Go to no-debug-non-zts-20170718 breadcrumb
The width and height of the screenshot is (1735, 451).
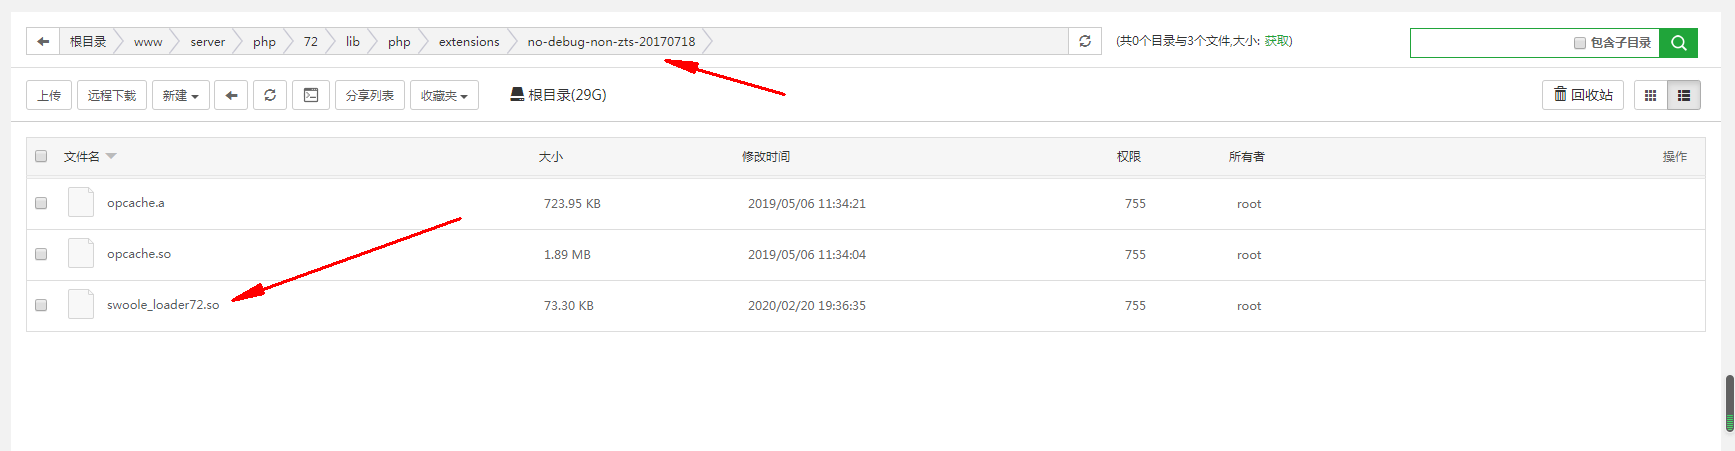pyautogui.click(x=611, y=41)
